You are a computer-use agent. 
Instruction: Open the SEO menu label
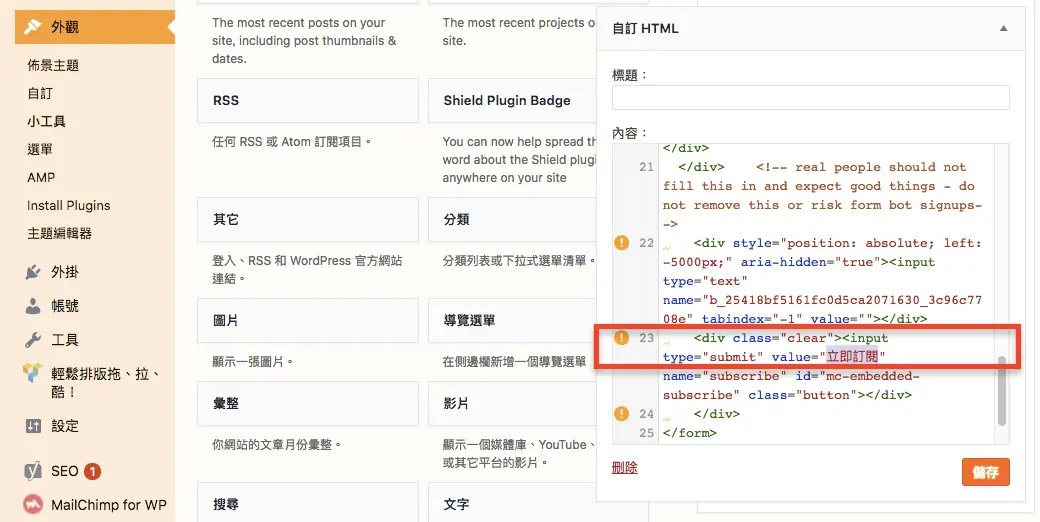pos(65,471)
